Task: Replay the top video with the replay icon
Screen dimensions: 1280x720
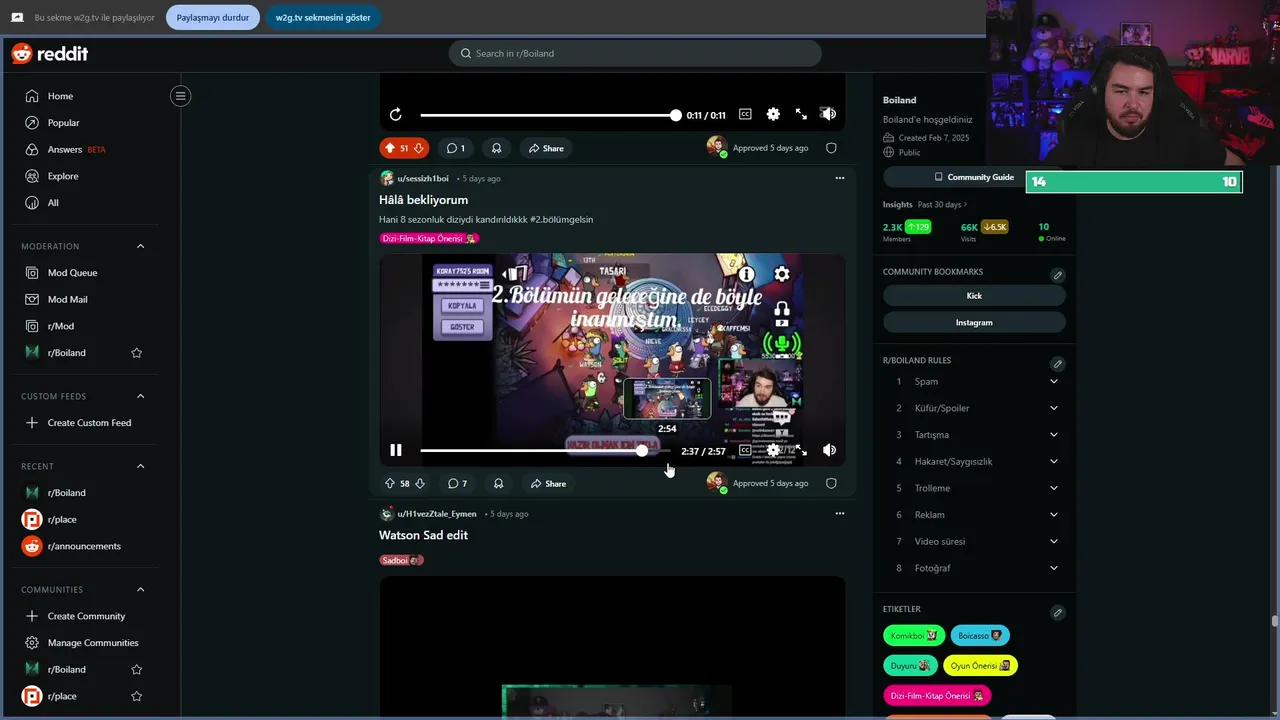Action: click(396, 115)
